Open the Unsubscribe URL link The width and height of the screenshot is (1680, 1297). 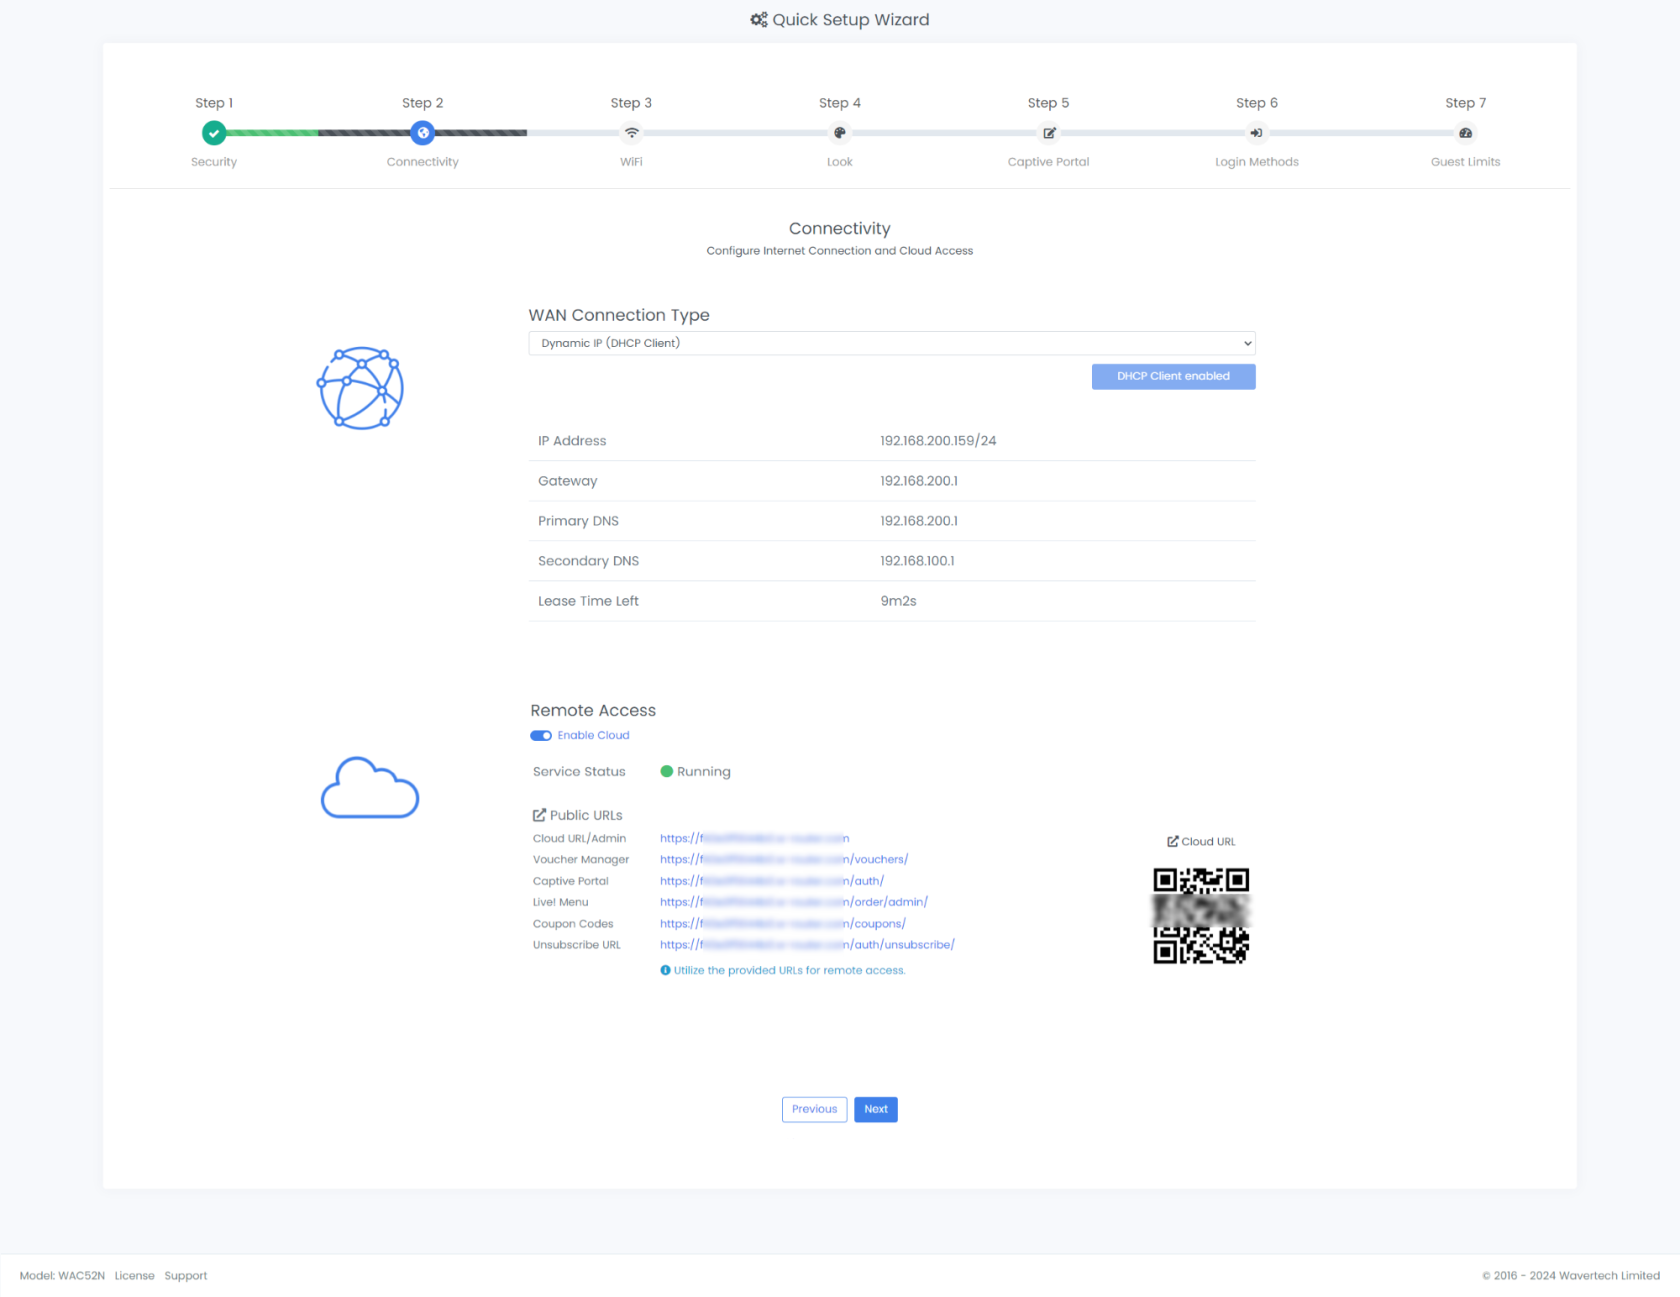click(x=807, y=945)
